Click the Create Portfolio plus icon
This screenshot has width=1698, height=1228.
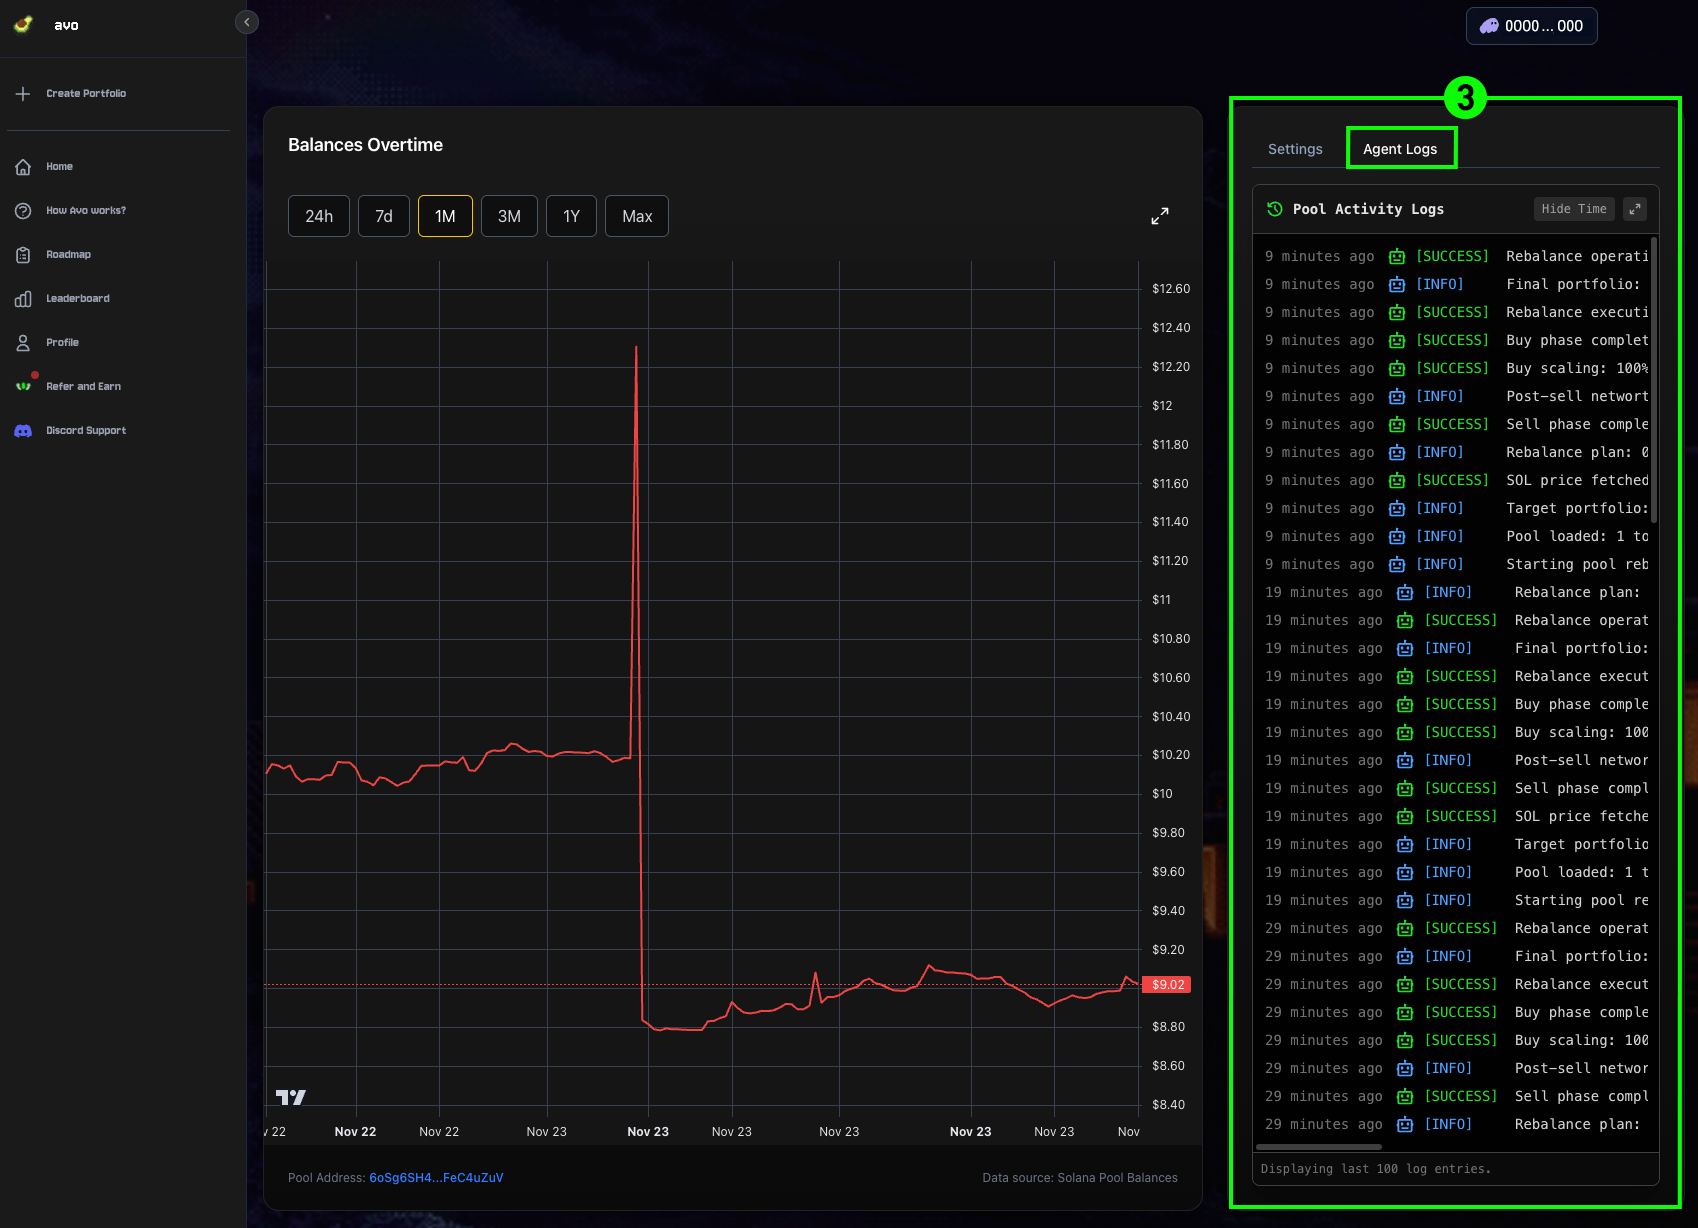point(23,93)
